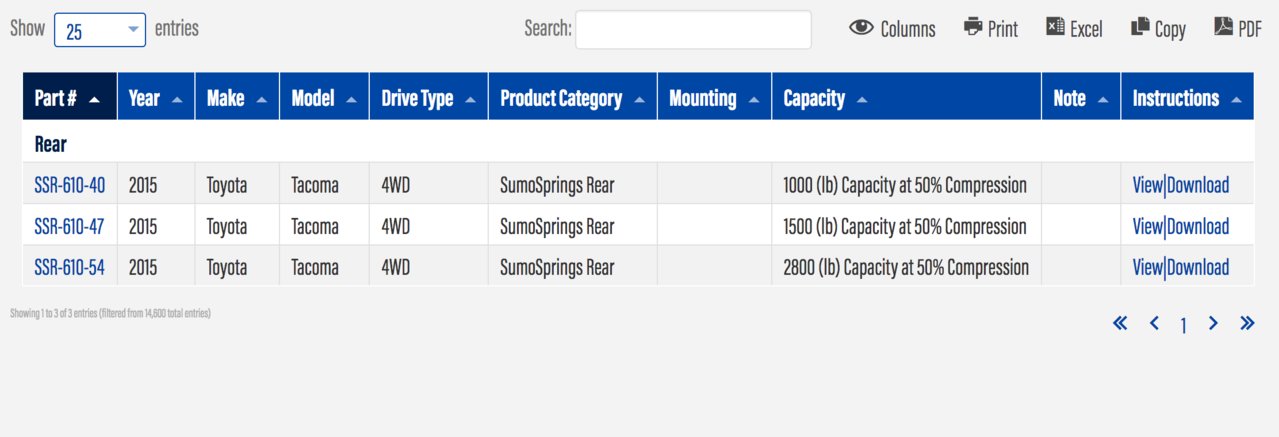Image resolution: width=1279 pixels, height=437 pixels.
Task: Open the Columns visibility menu
Action: [892, 29]
